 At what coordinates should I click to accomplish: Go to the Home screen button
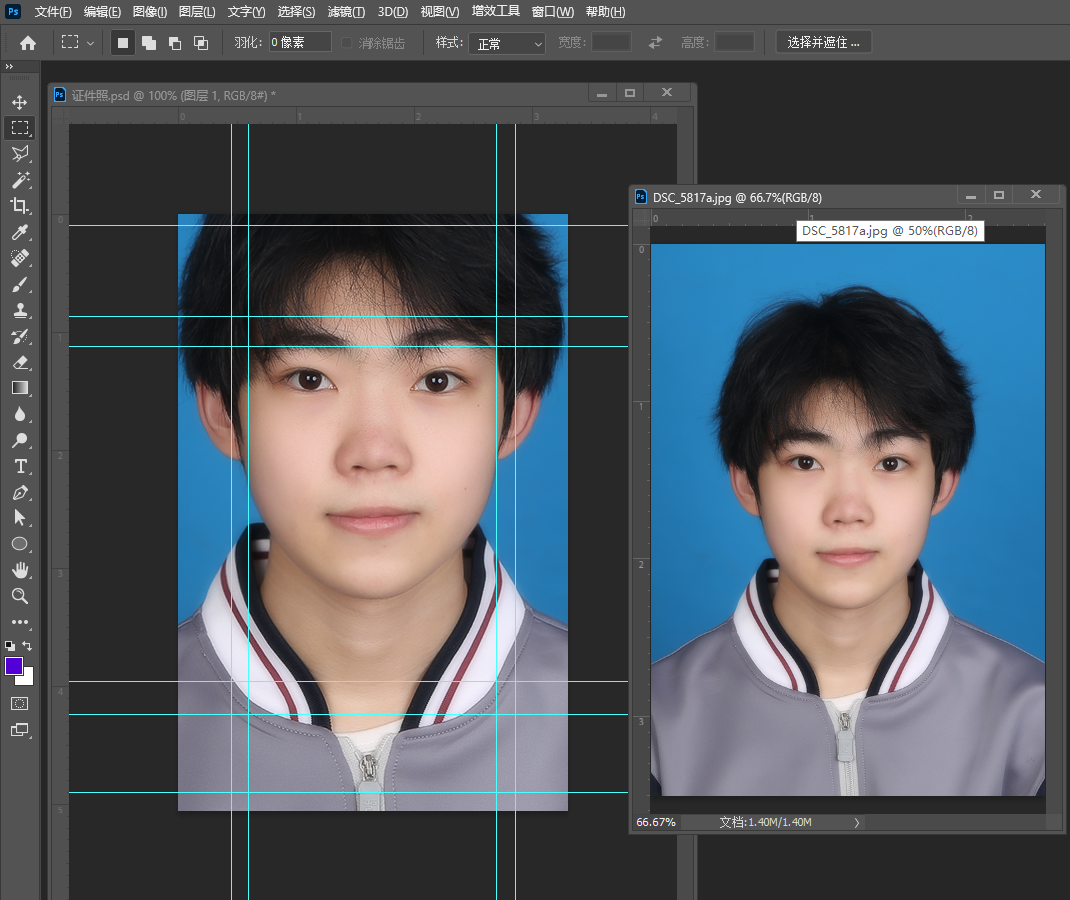[x=28, y=43]
